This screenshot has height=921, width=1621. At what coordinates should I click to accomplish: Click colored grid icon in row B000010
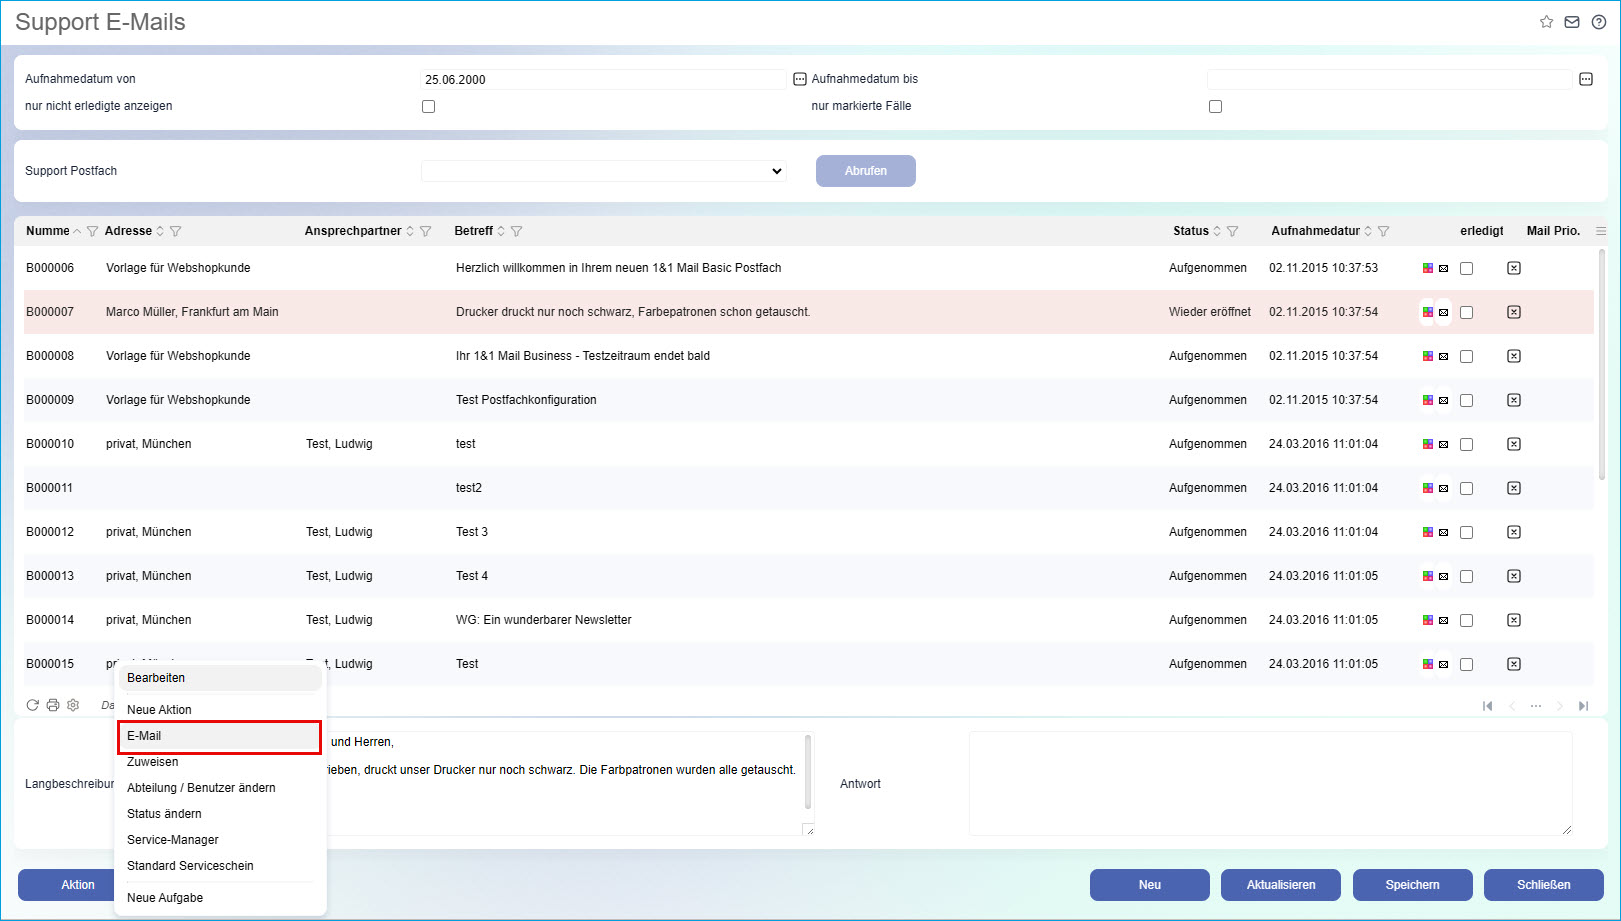[x=1428, y=444]
